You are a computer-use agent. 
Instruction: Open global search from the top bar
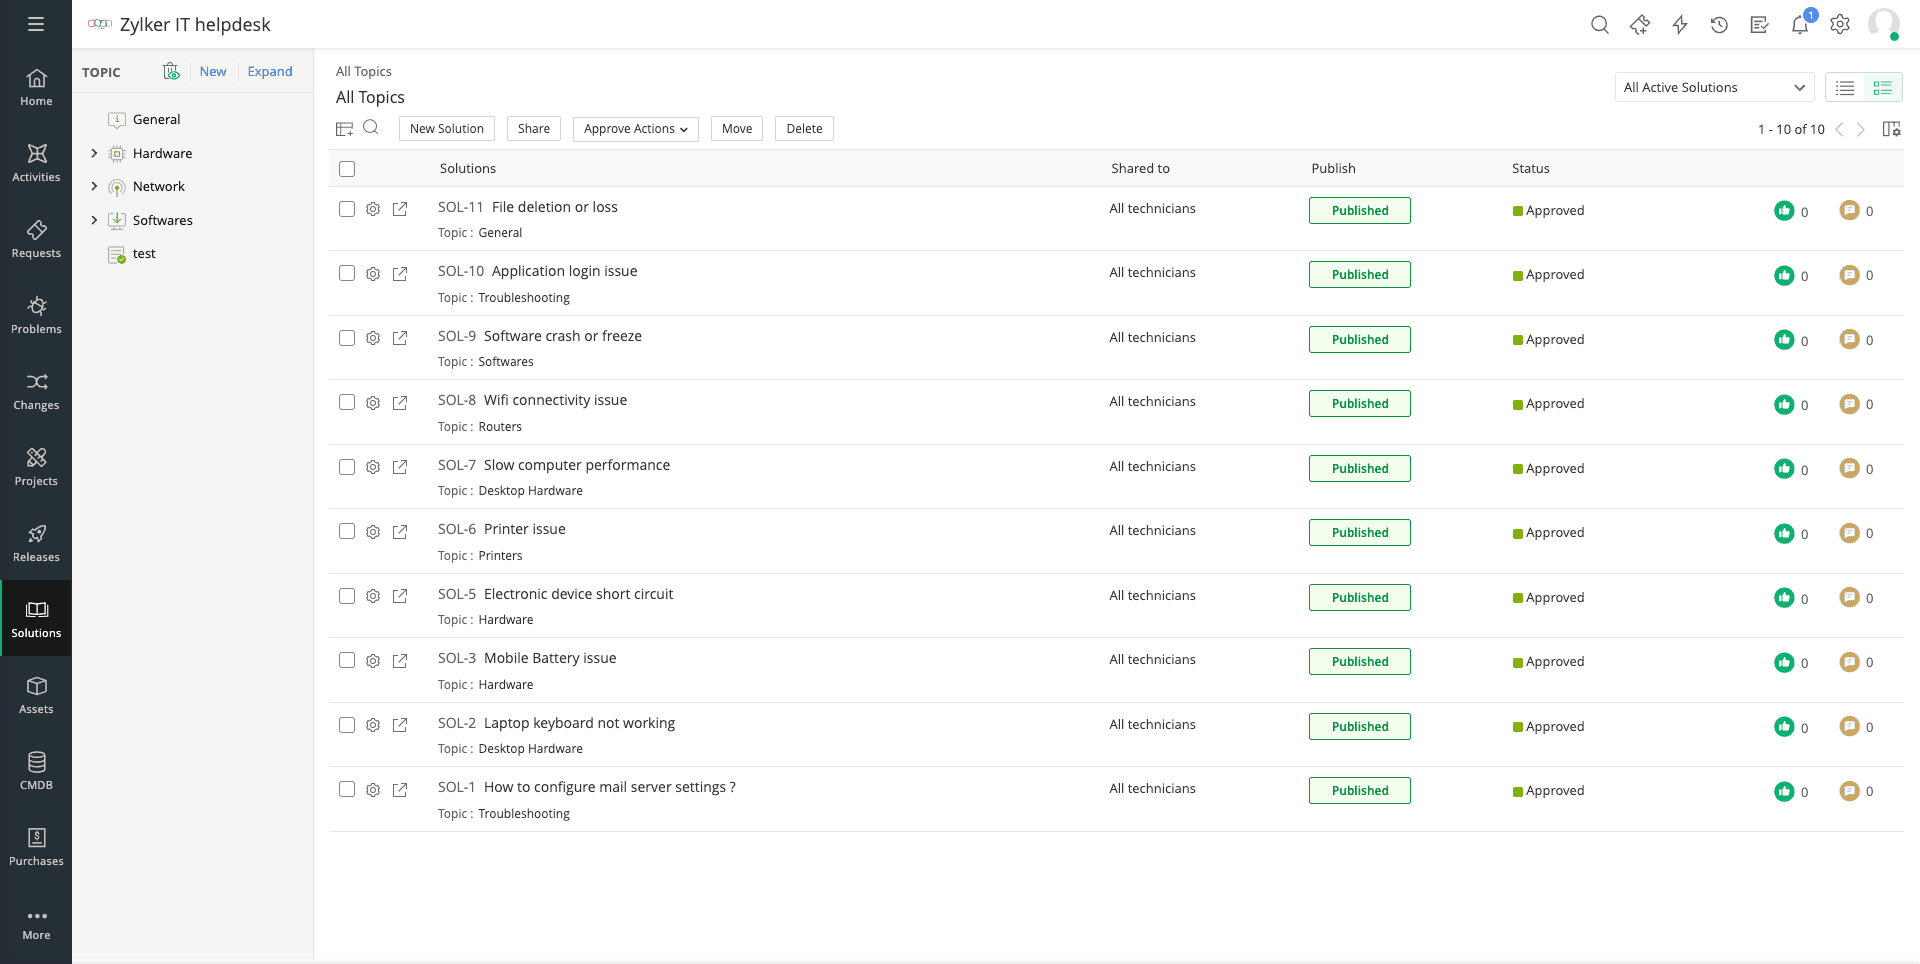(1600, 25)
